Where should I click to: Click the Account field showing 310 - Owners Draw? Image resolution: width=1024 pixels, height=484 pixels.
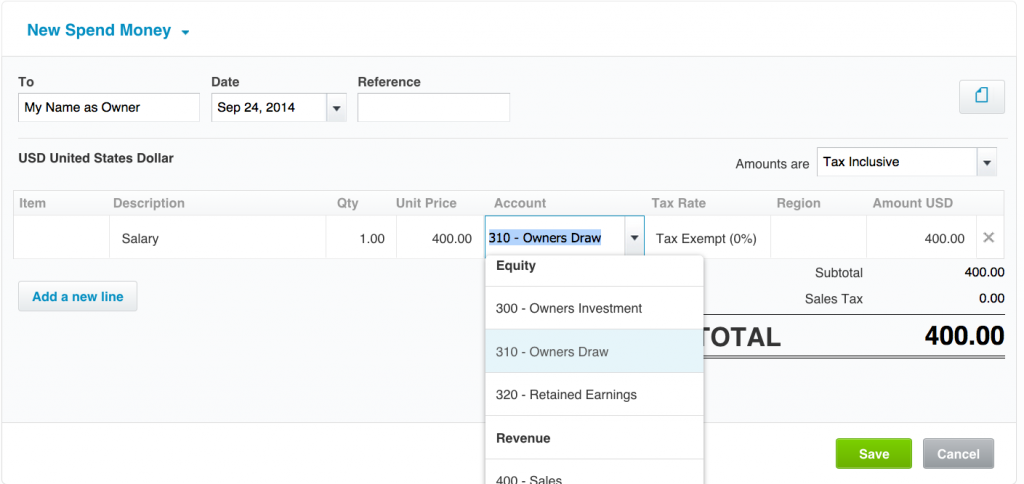pos(555,238)
